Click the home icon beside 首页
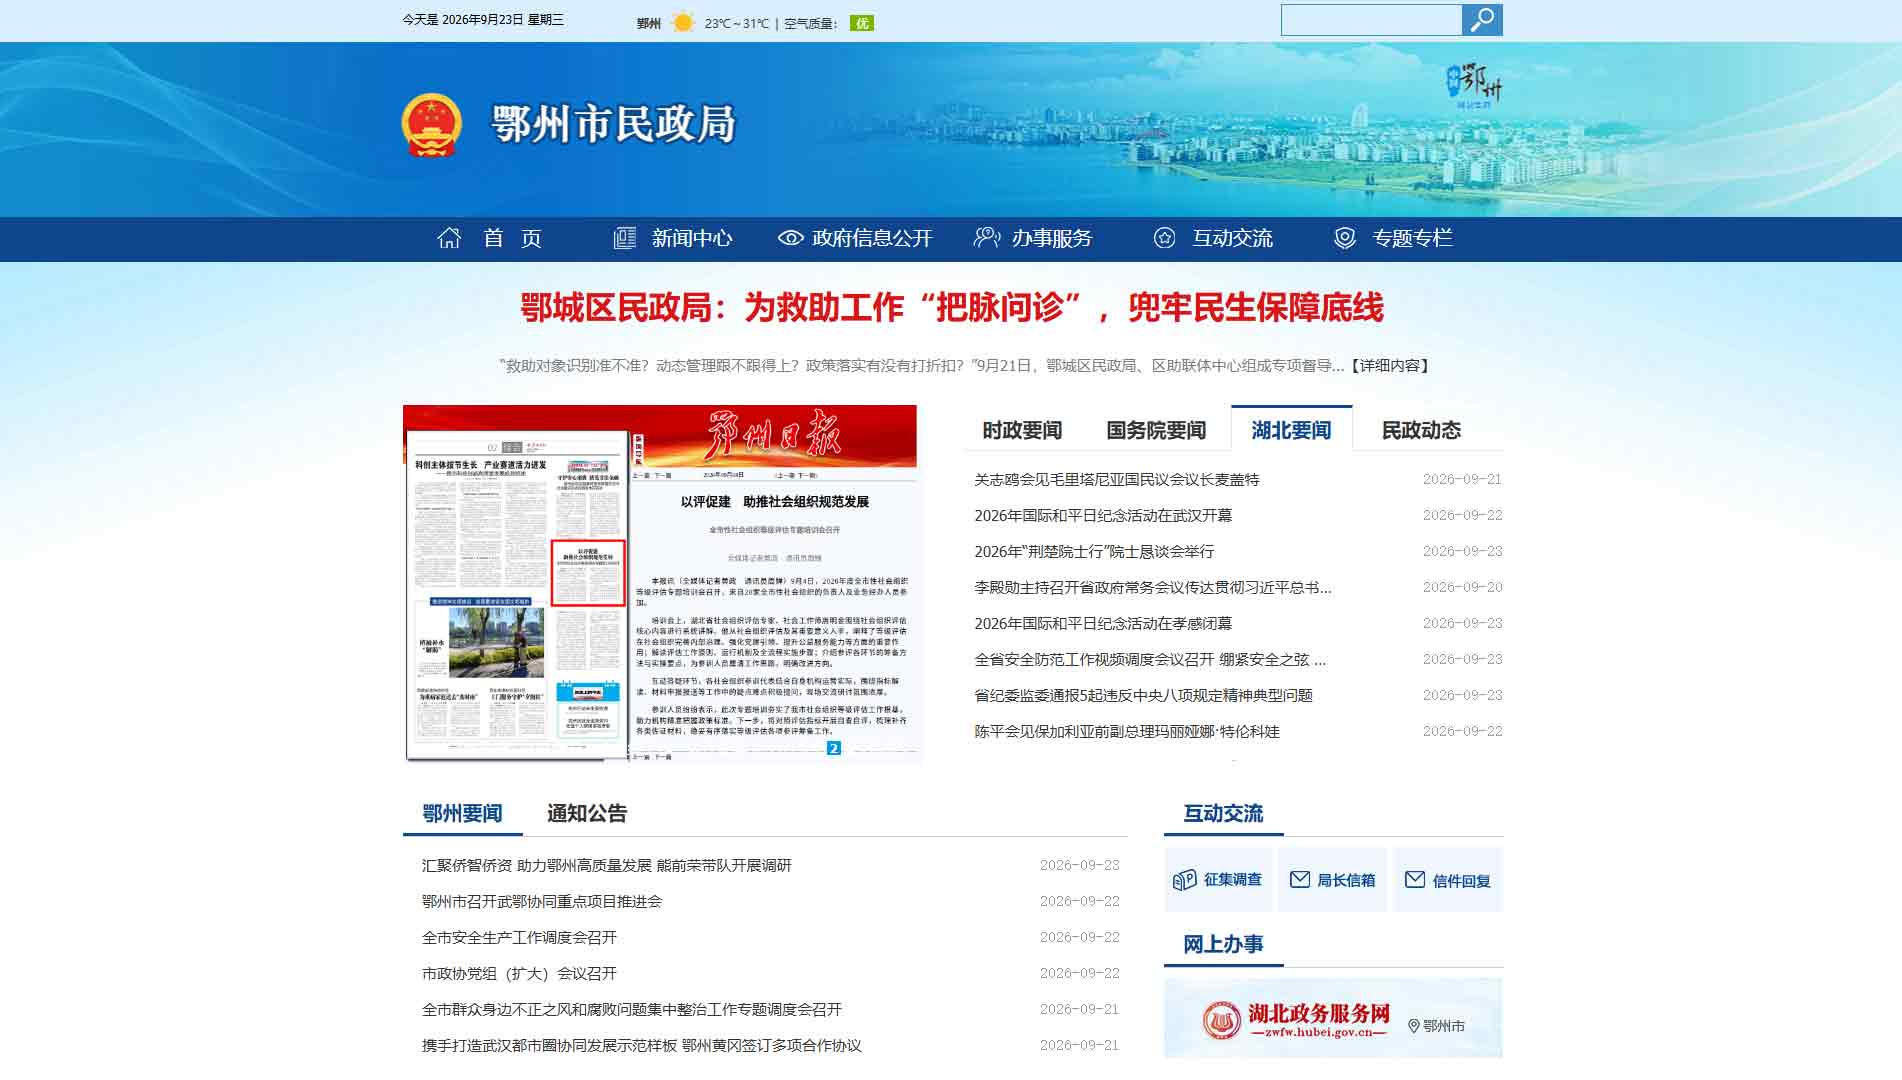The width and height of the screenshot is (1902, 1080). tap(449, 238)
